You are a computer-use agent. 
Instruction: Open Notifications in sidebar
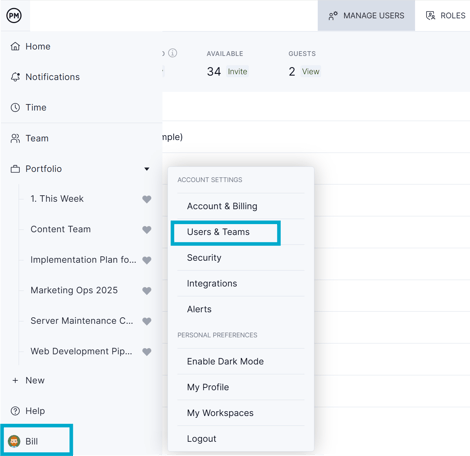click(52, 77)
